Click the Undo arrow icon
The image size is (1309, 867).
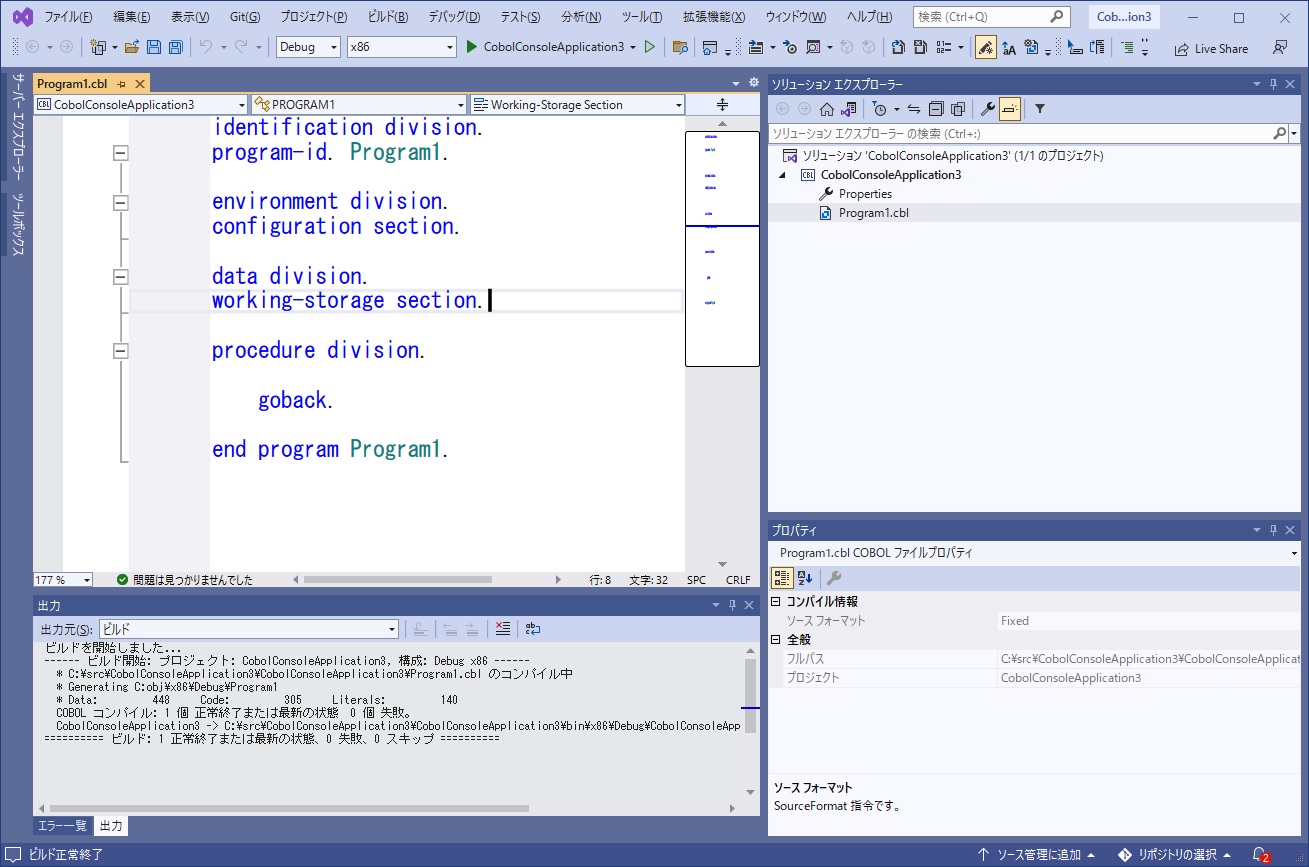coord(205,47)
